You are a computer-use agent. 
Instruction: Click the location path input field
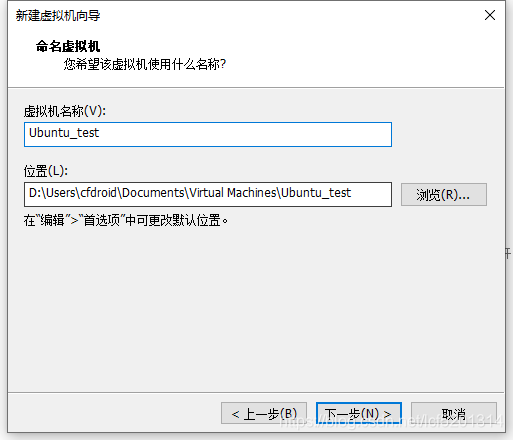[x=208, y=194]
